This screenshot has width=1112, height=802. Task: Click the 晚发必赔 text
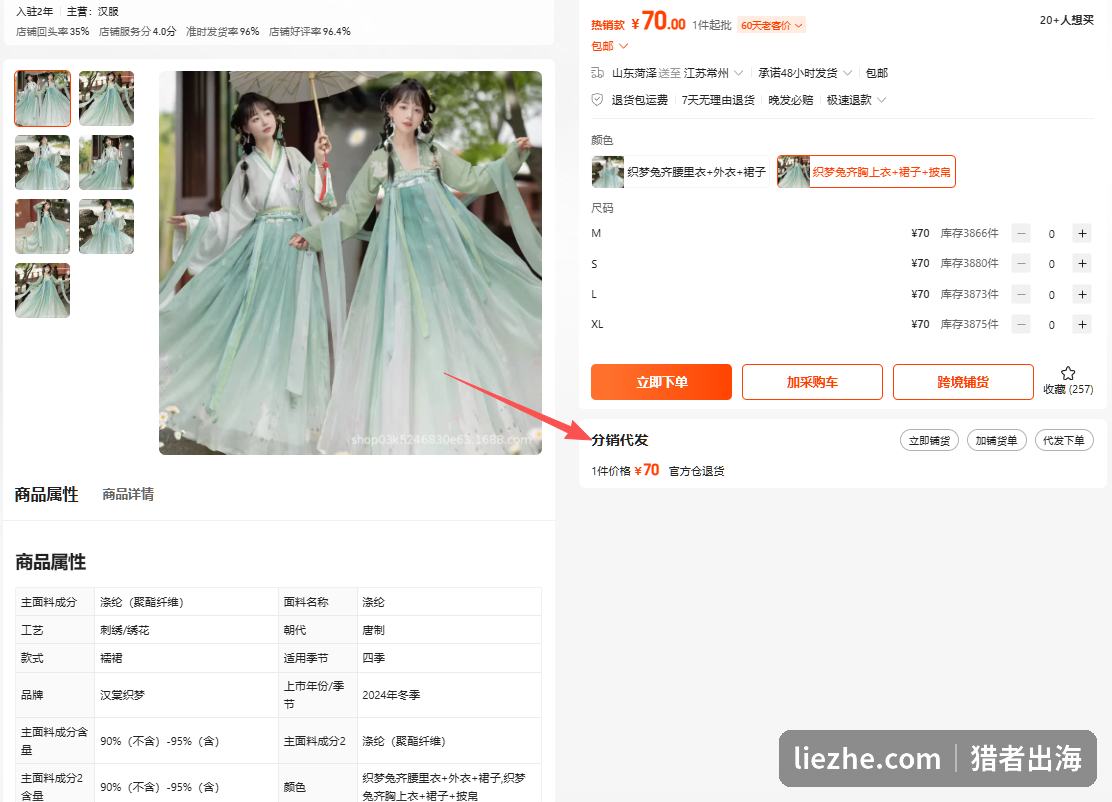(791, 100)
